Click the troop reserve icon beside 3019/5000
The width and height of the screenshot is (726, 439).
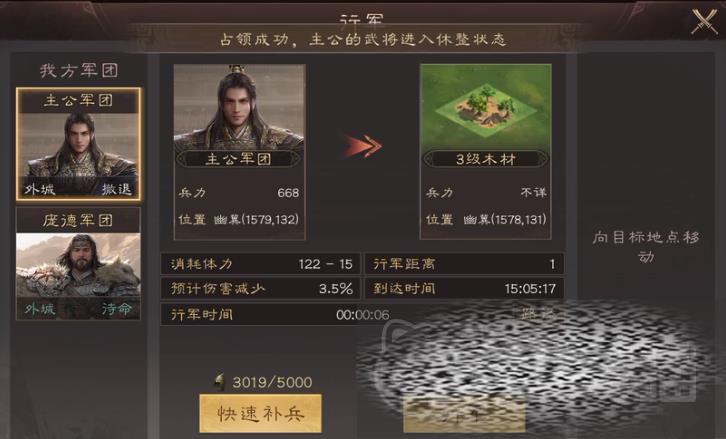pos(220,382)
